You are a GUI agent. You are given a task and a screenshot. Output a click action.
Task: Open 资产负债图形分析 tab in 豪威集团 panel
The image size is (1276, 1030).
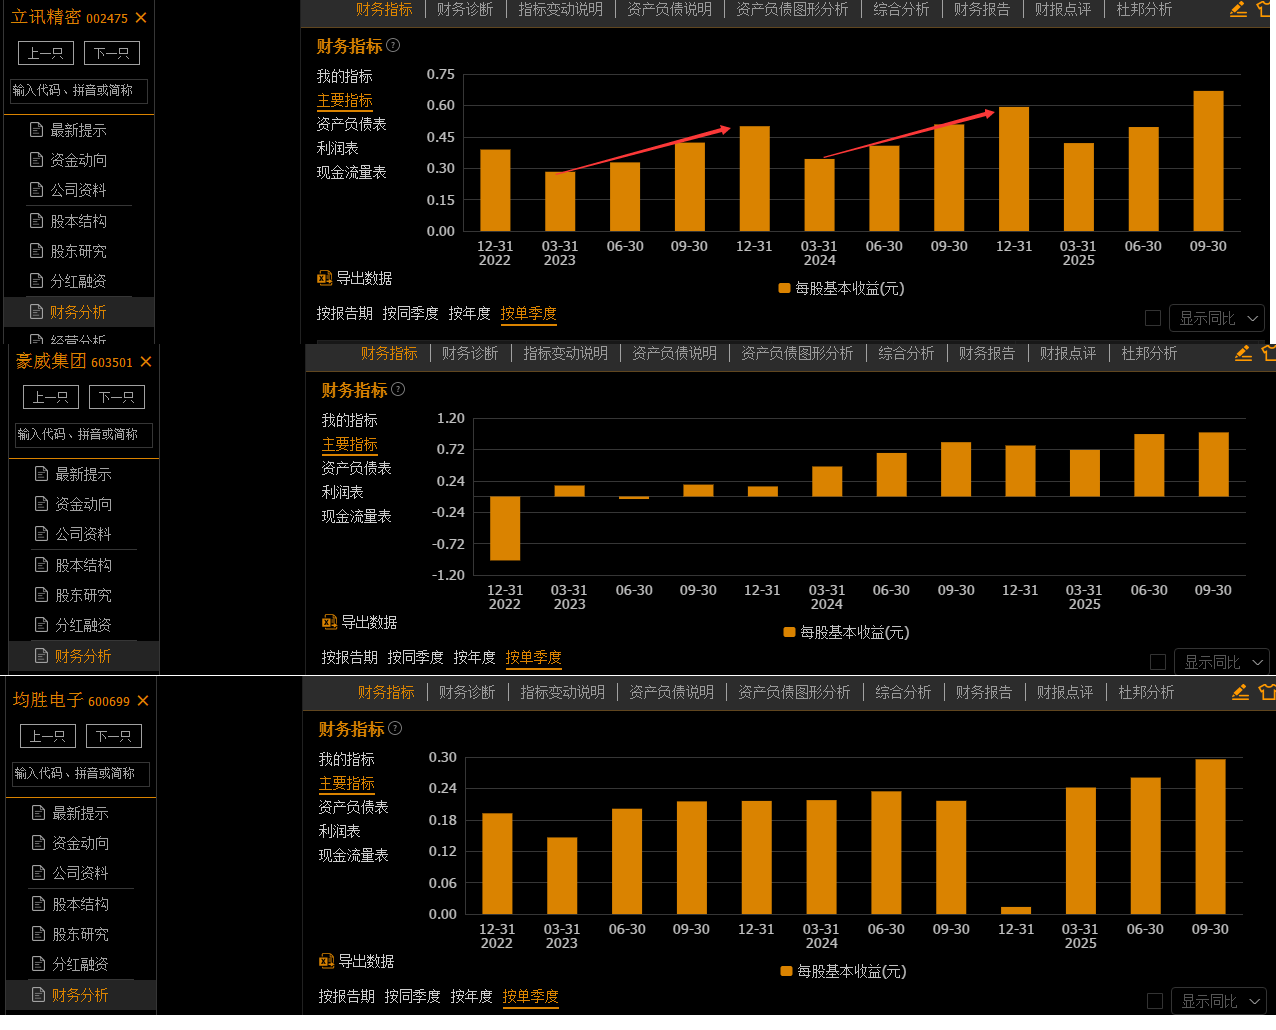tap(797, 353)
